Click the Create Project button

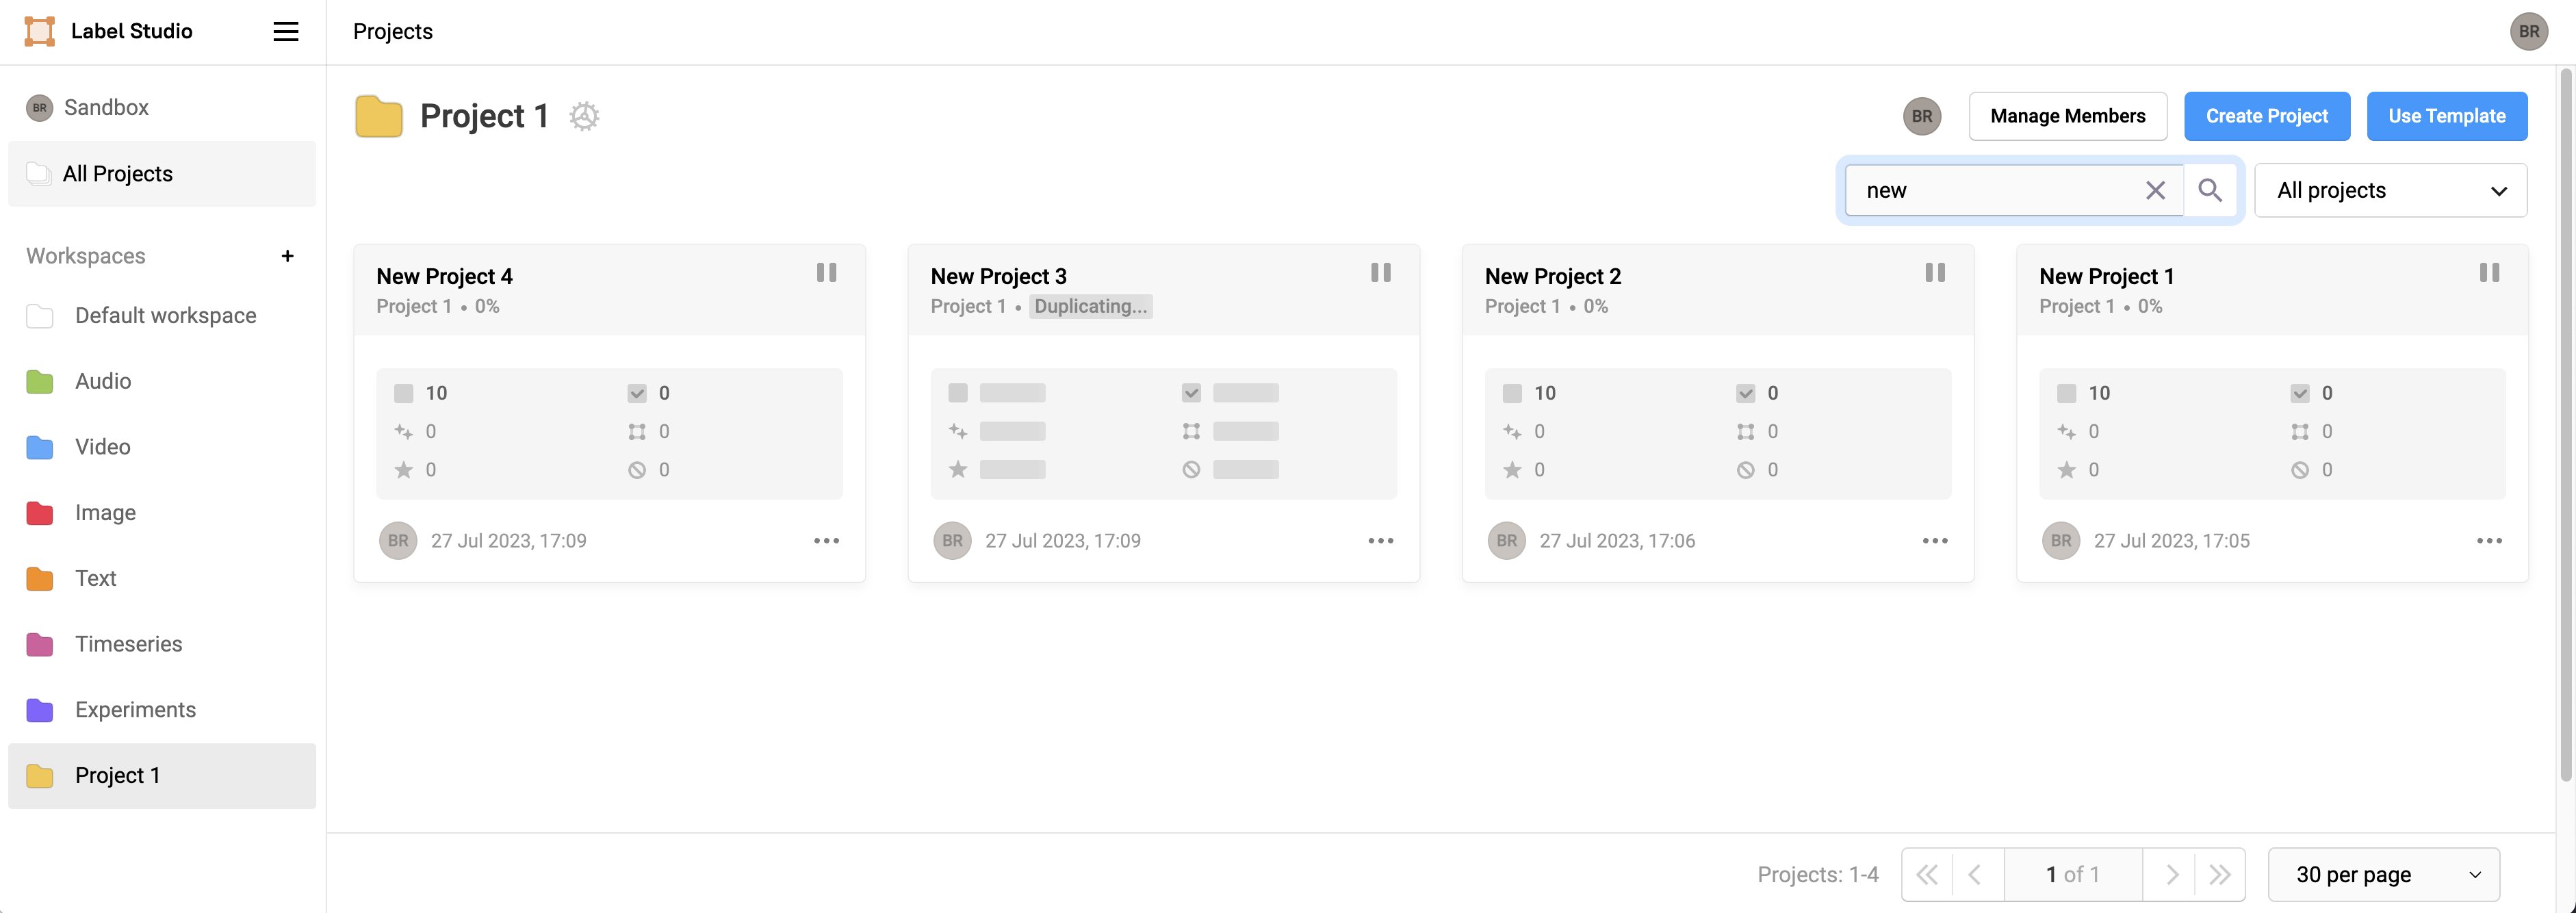tap(2266, 116)
